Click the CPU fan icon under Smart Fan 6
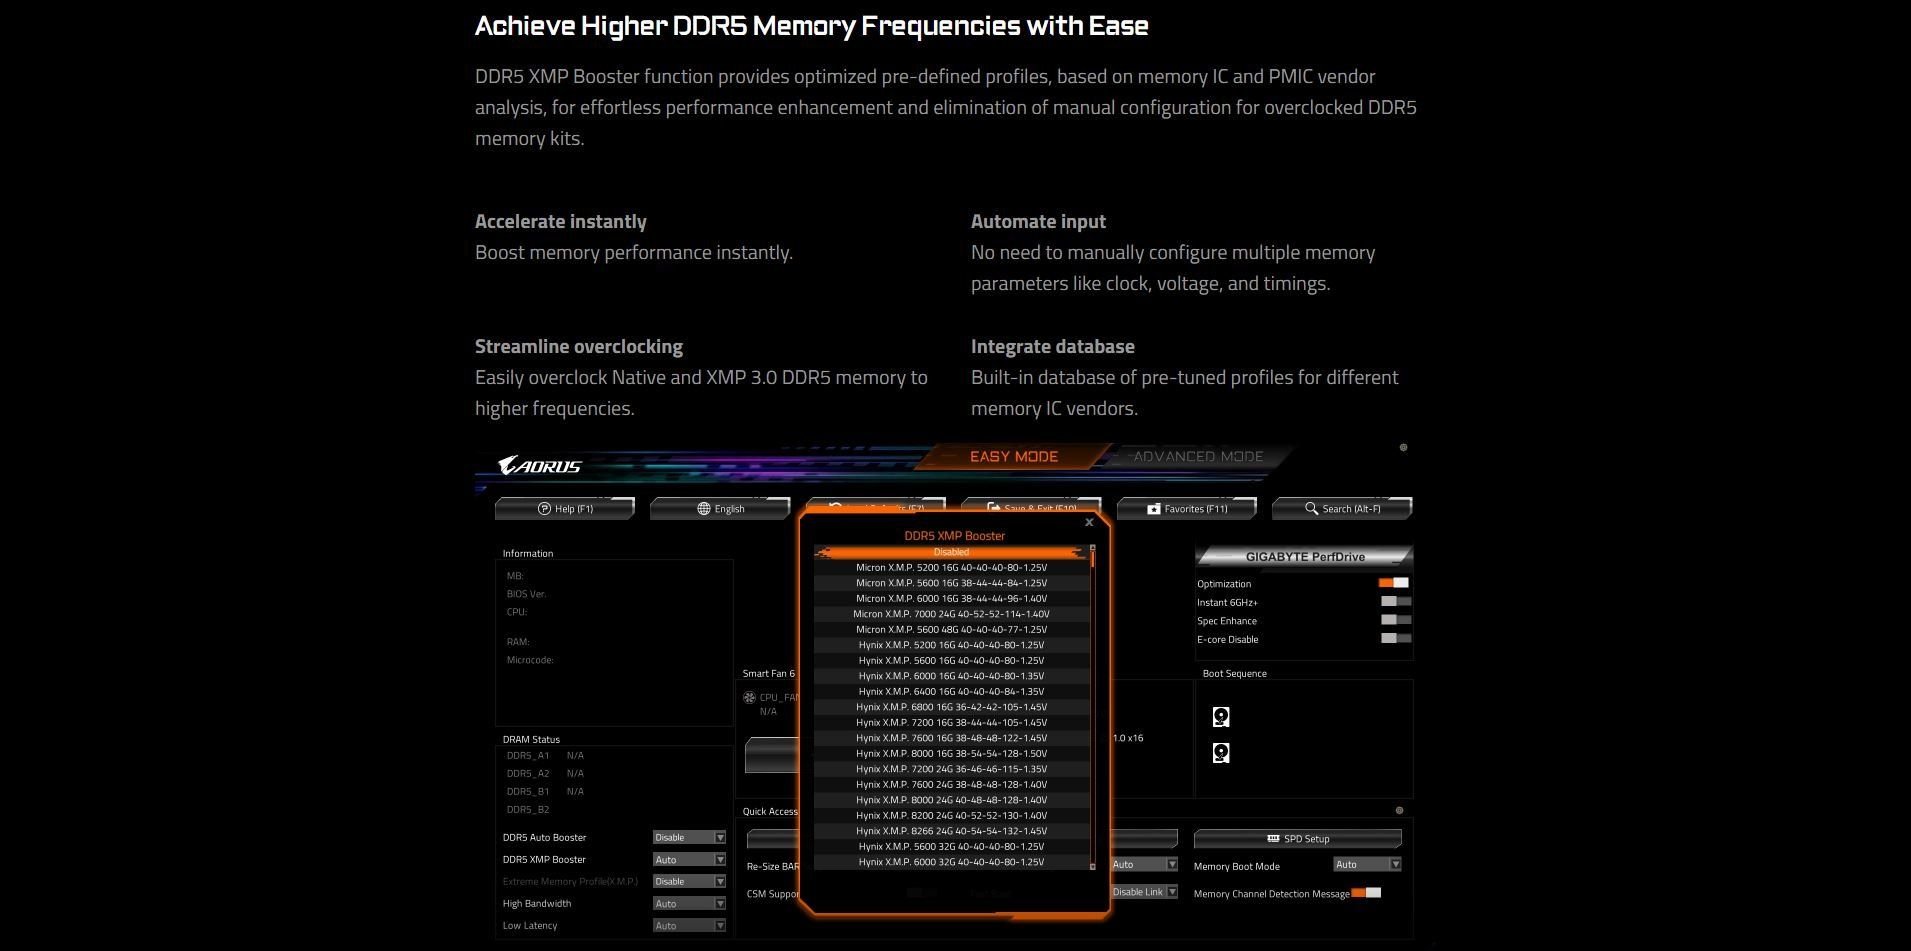This screenshot has height=951, width=1911. pos(750,697)
